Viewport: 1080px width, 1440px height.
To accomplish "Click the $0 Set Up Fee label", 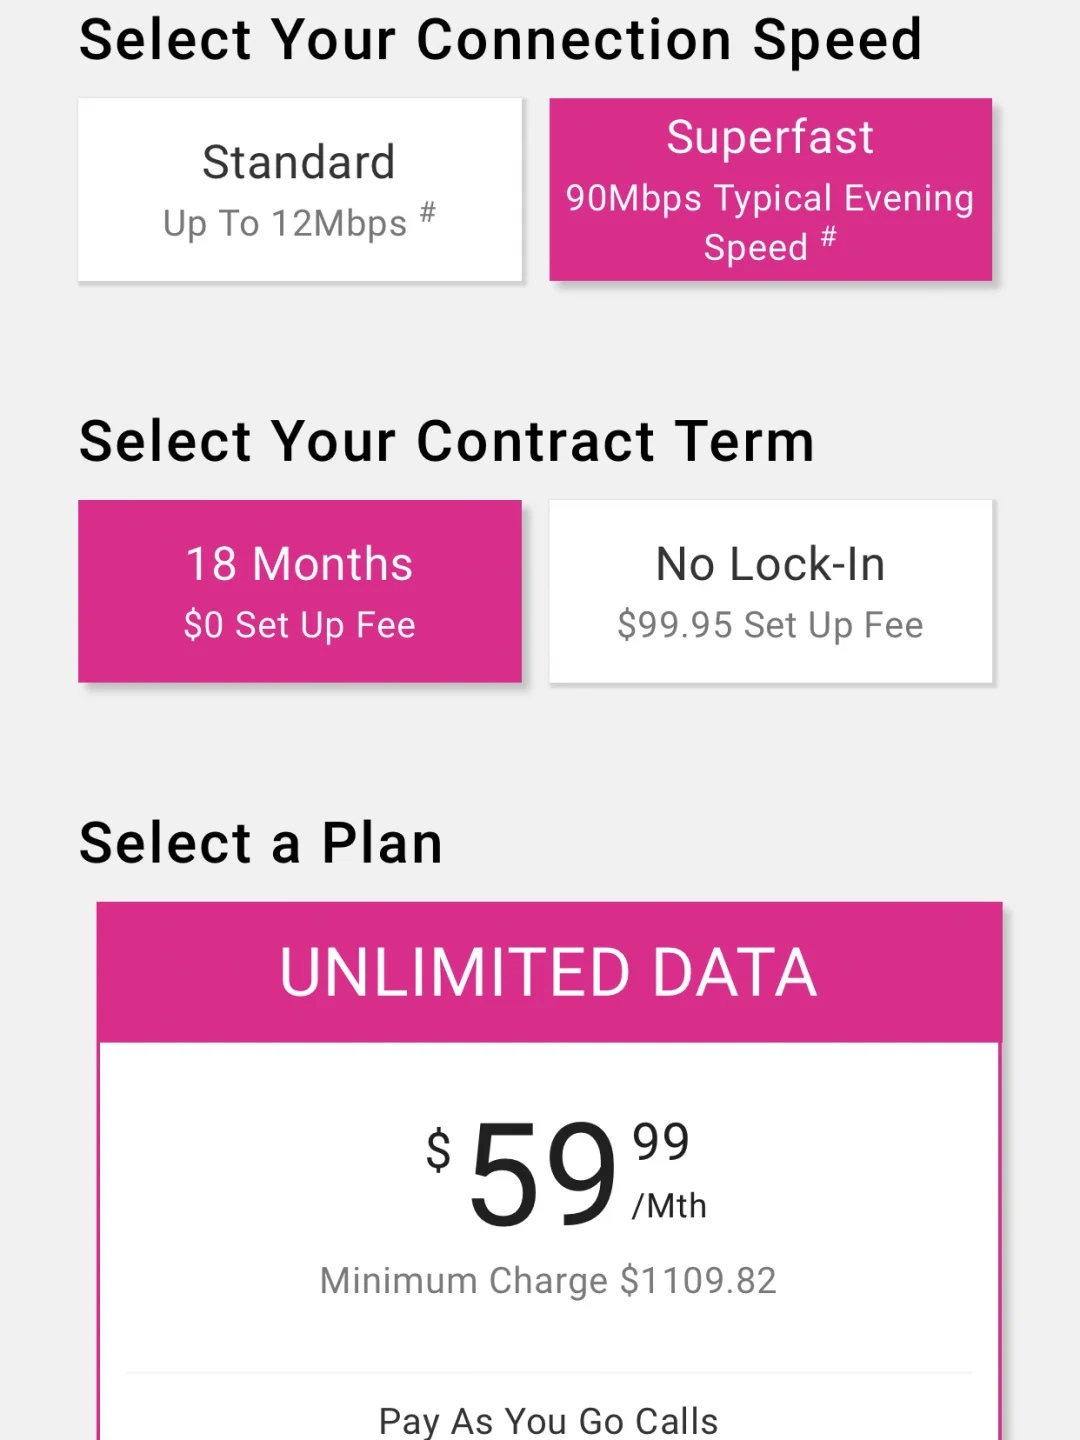I will coord(299,626).
